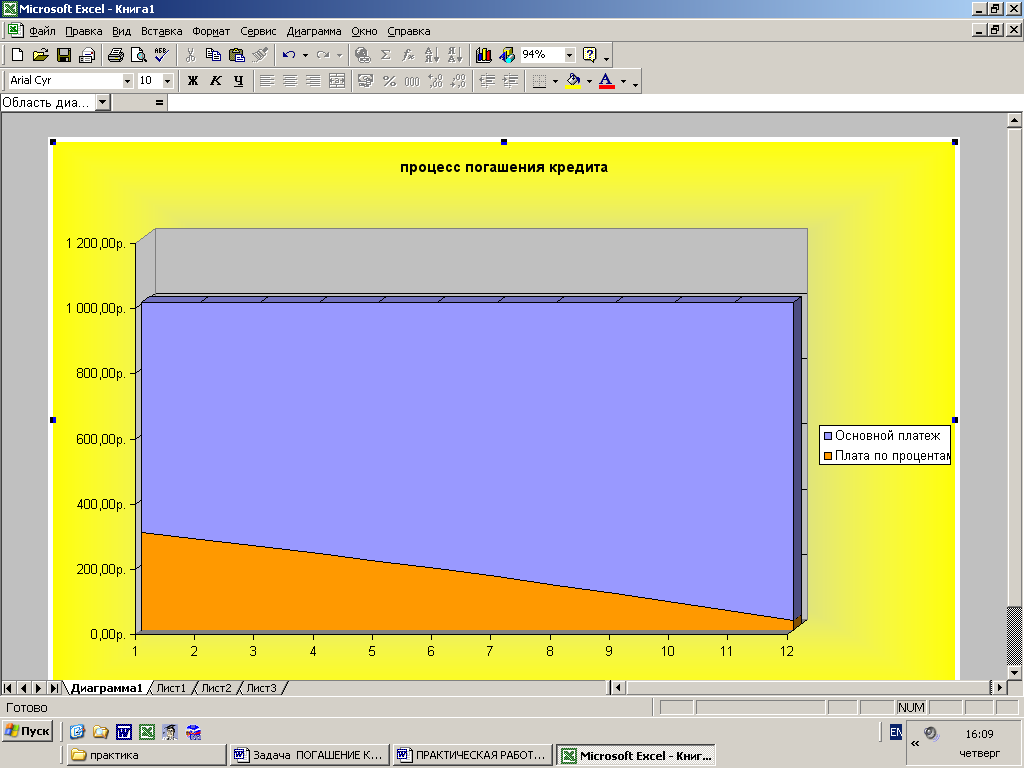Screen dimensions: 1024x768
Task: Open the Правка menu
Action: (84, 31)
